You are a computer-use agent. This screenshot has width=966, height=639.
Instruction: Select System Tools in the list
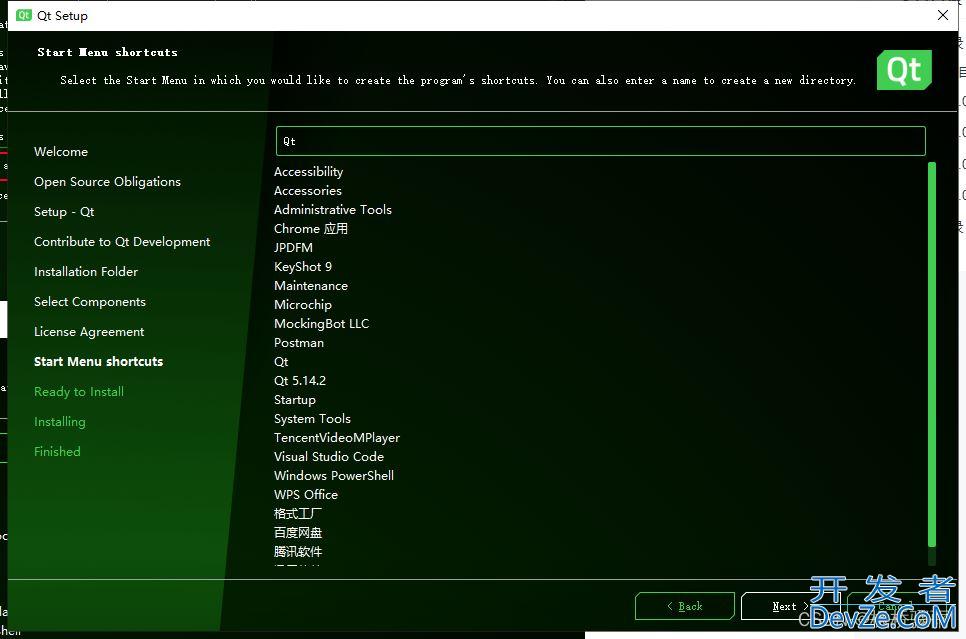[312, 419]
